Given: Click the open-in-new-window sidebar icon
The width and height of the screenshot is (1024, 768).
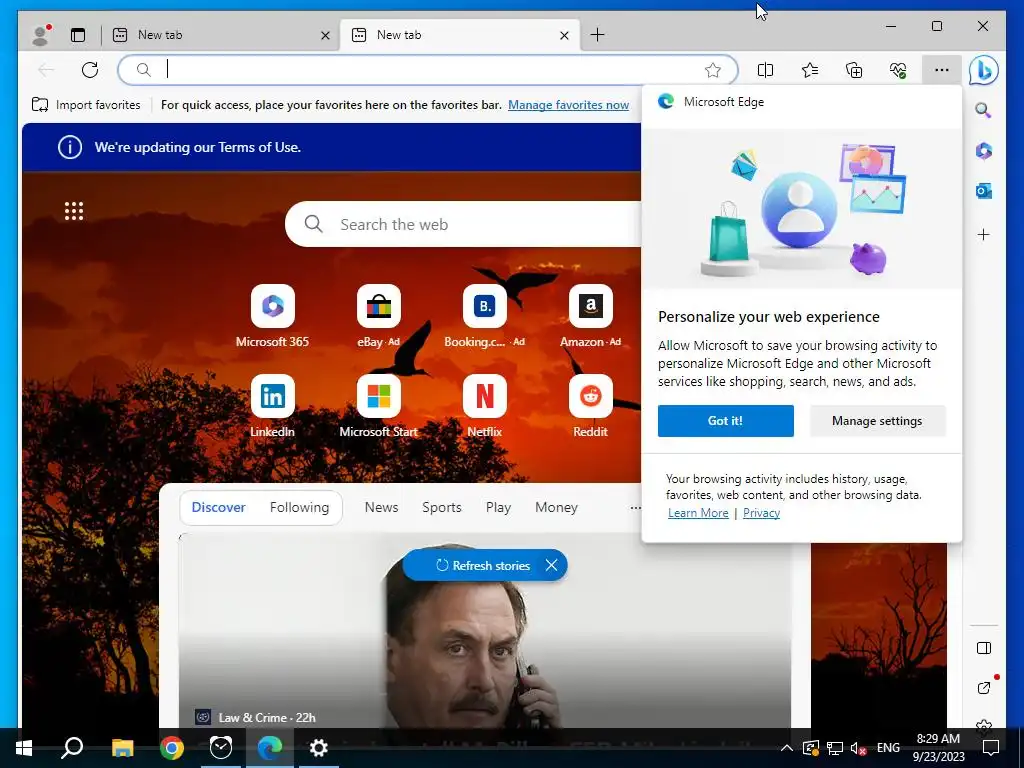Looking at the screenshot, I should coord(984,687).
